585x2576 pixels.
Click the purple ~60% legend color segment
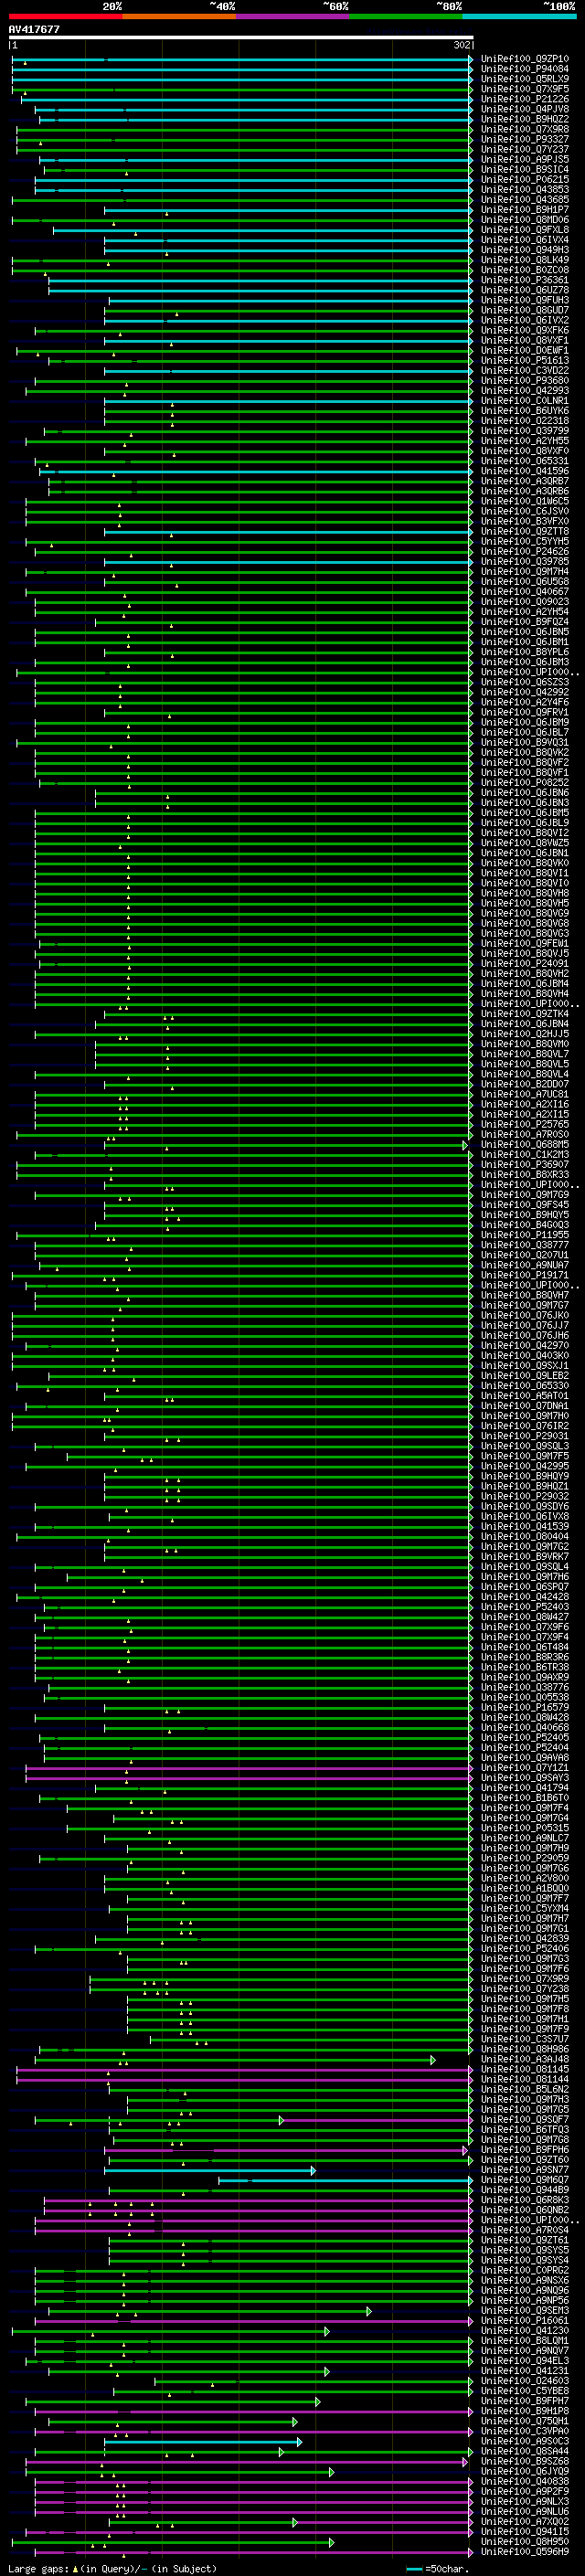[x=293, y=16]
